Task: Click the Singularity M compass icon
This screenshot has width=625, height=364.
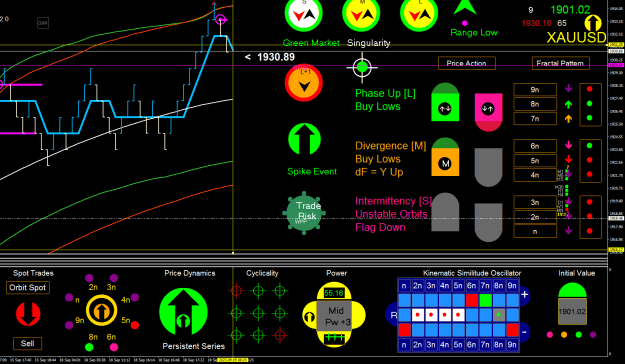Action: 361,14
